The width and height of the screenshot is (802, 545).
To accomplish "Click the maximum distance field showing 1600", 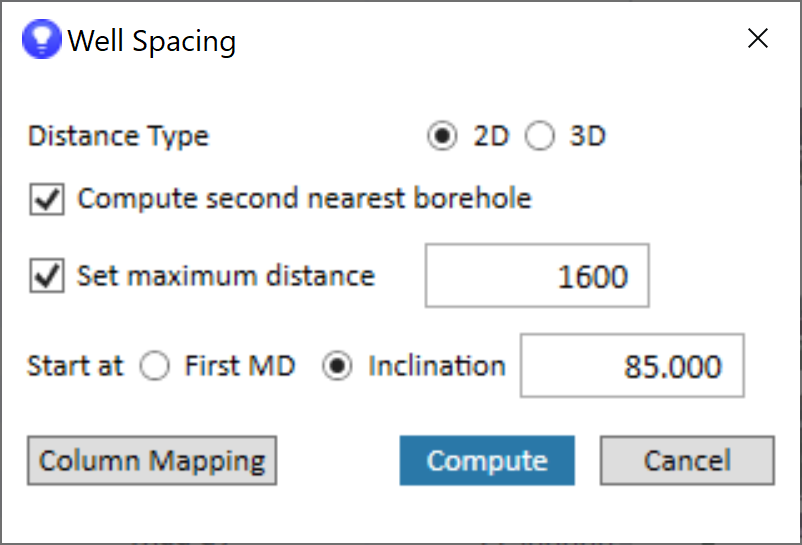I will [x=537, y=275].
